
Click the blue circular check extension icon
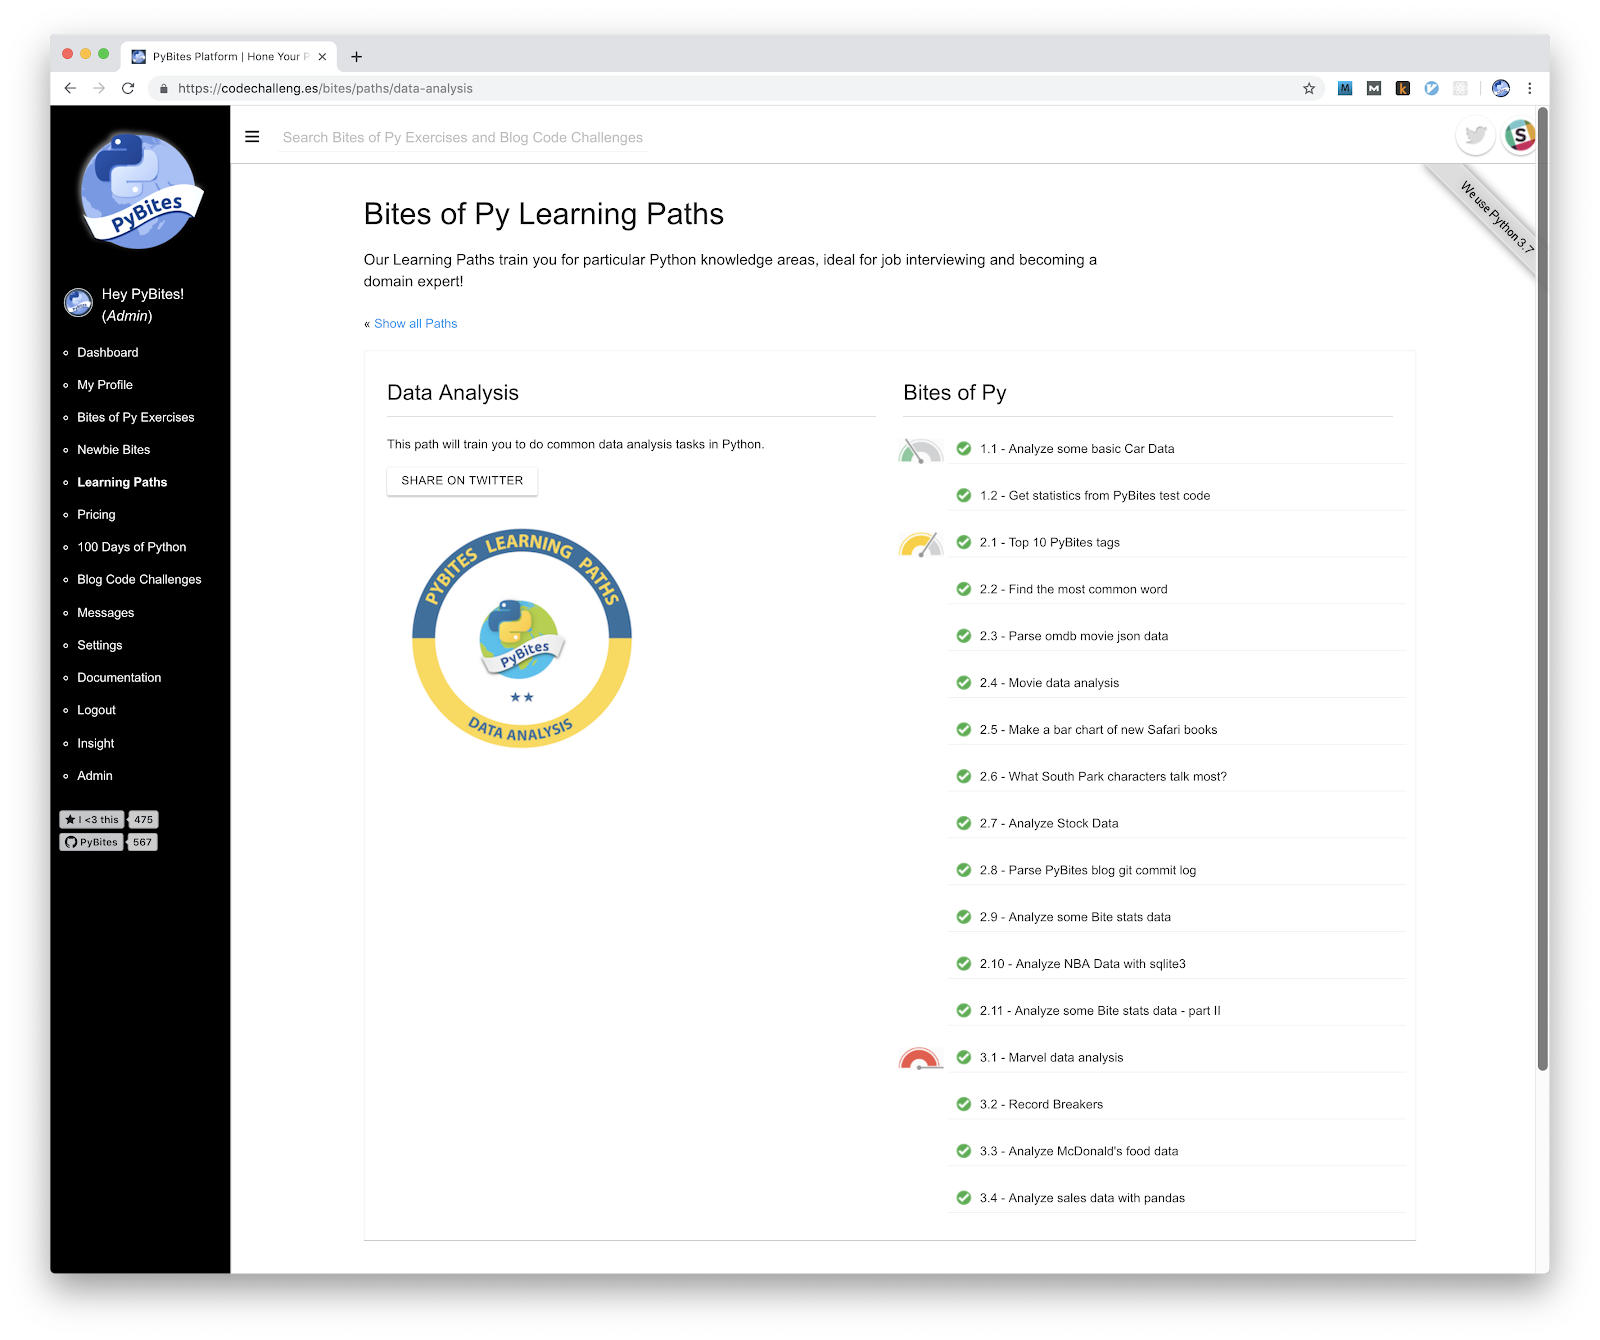click(x=1432, y=88)
